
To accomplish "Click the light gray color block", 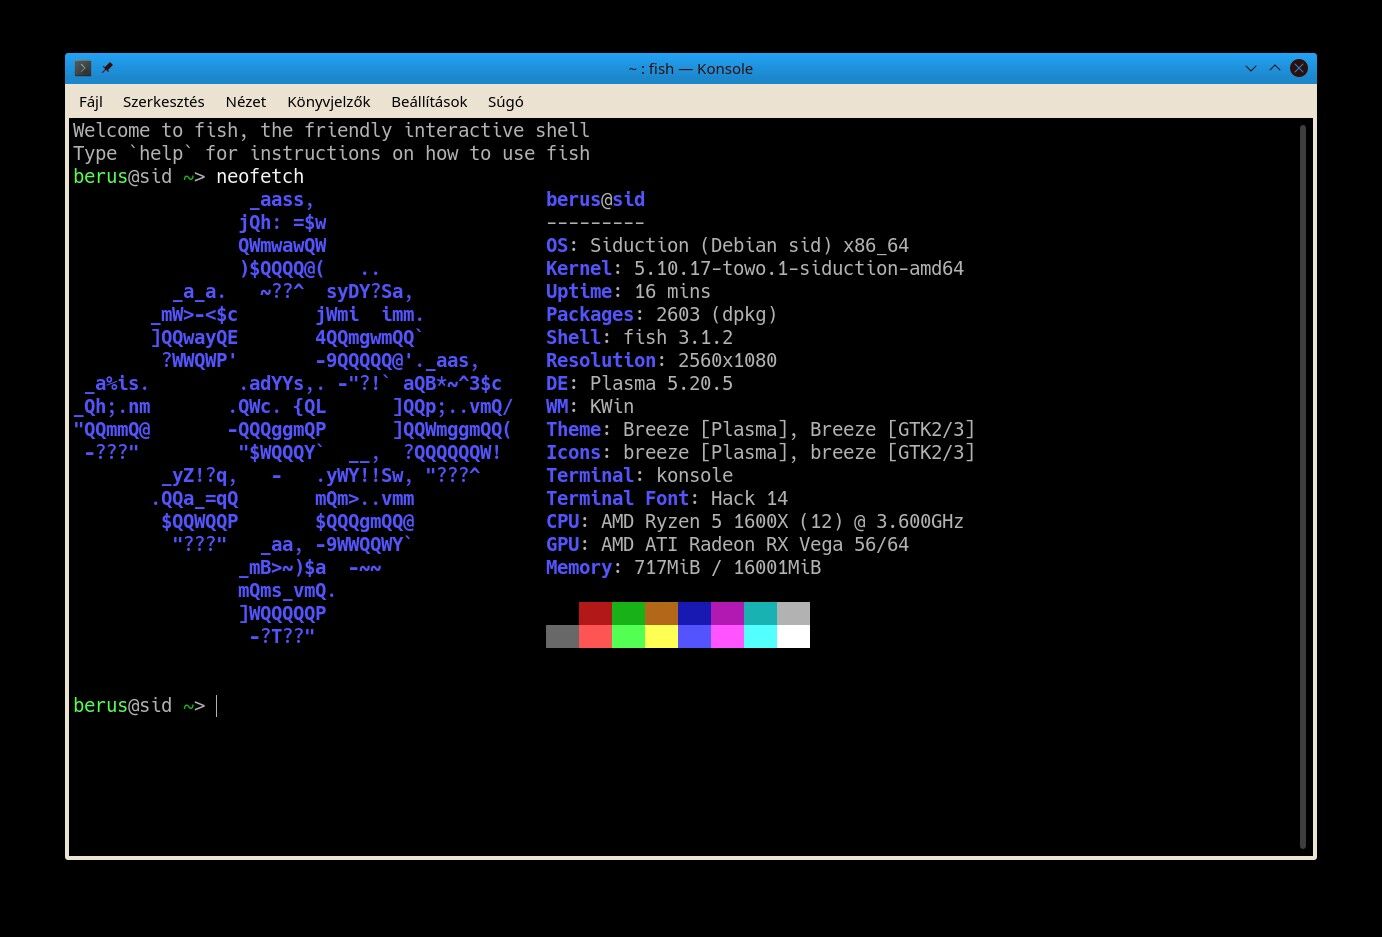I will [x=793, y=613].
